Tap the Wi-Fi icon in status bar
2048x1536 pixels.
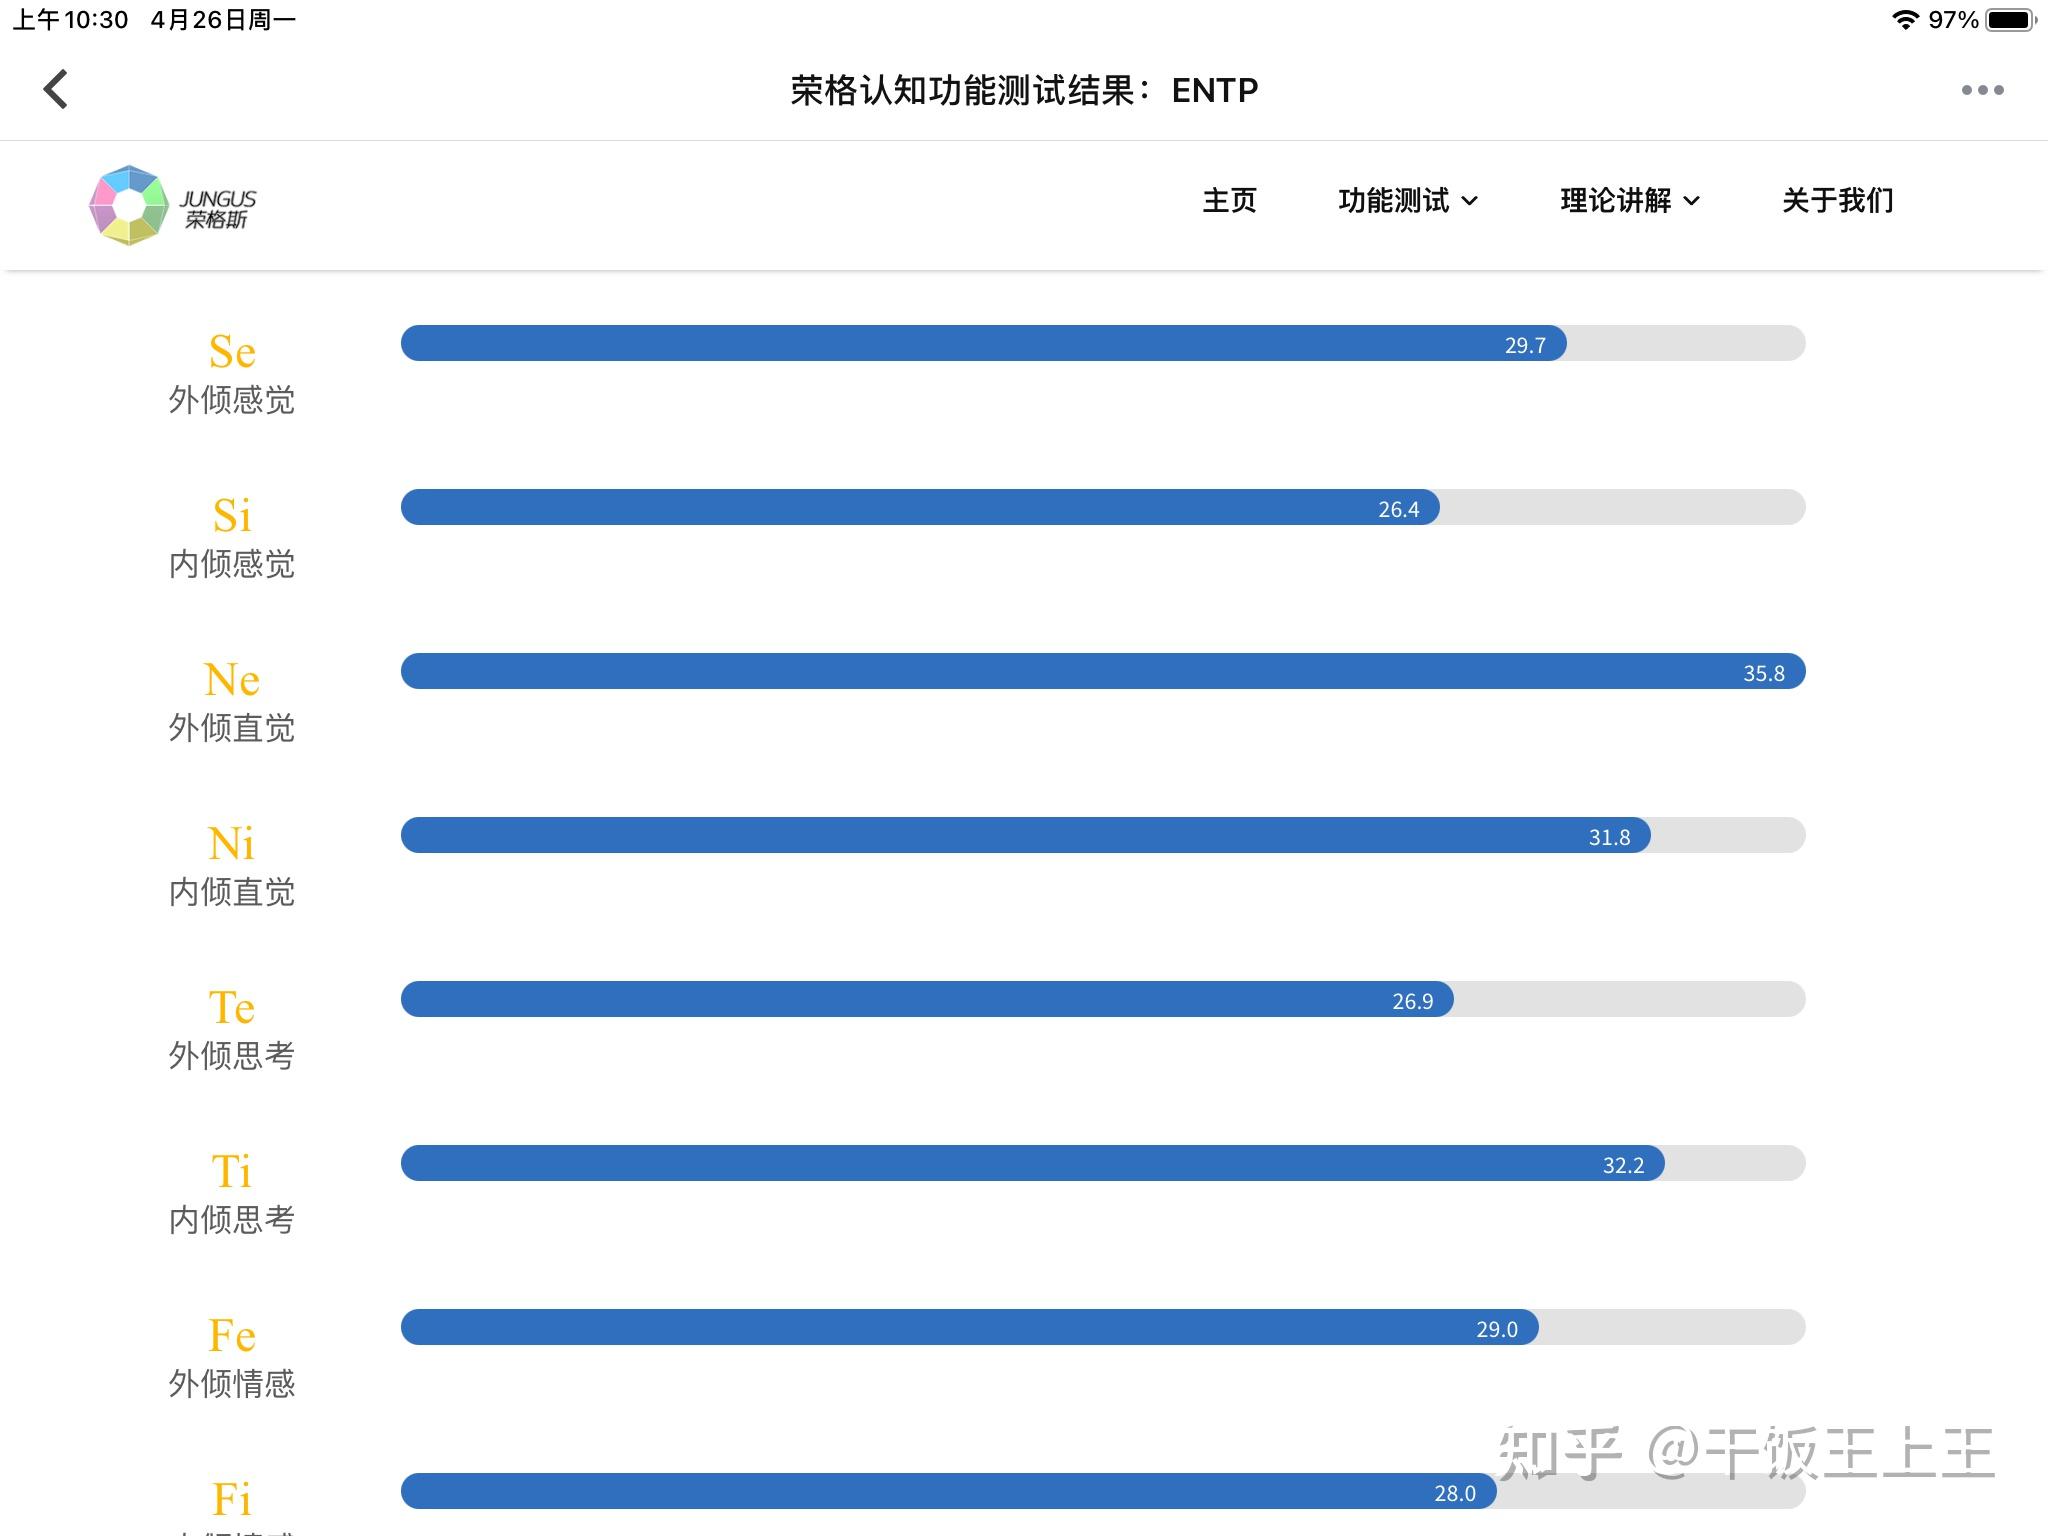point(1905,19)
